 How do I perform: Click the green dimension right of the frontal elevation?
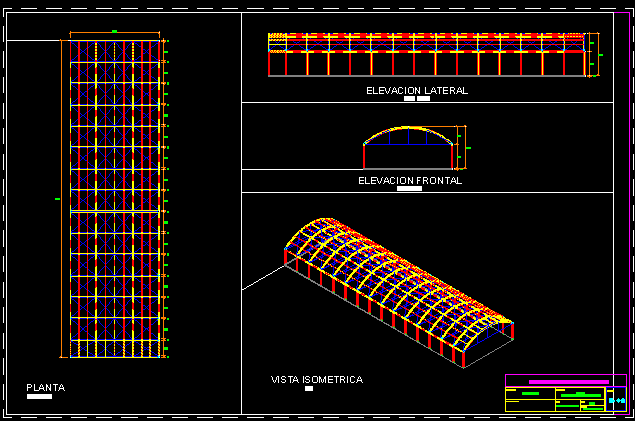468,147
